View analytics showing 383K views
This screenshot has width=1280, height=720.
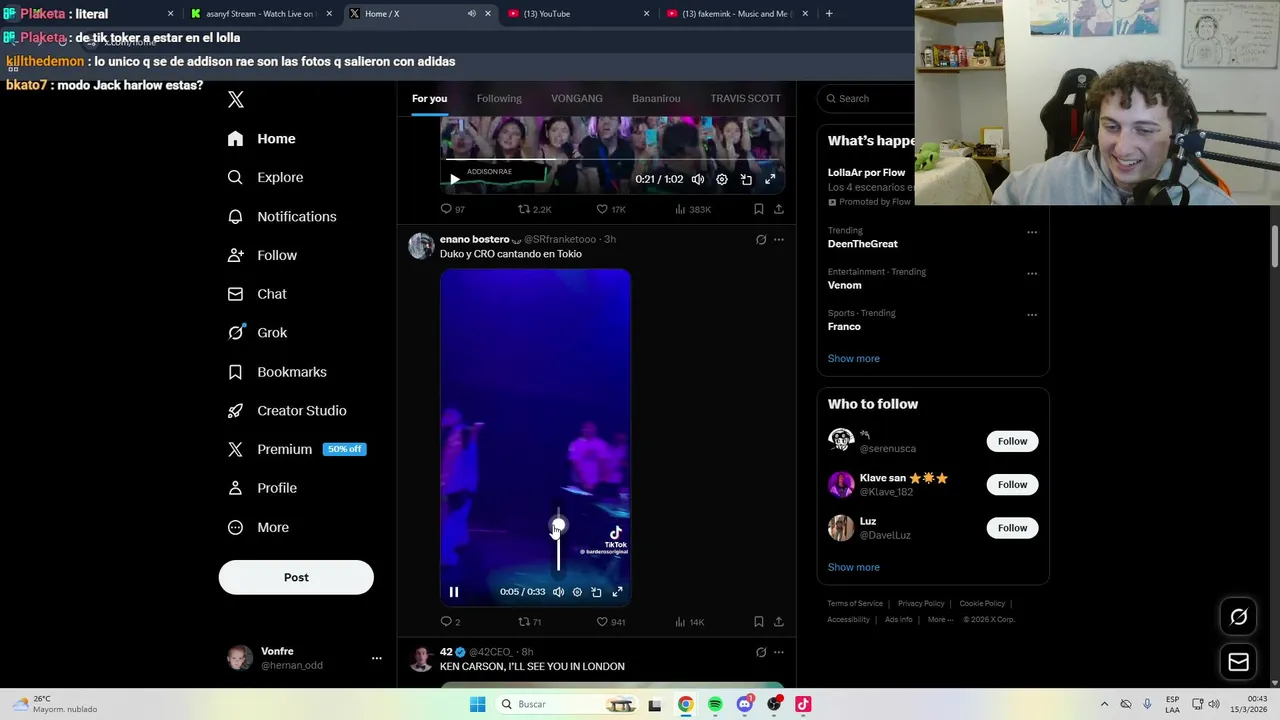tap(693, 209)
